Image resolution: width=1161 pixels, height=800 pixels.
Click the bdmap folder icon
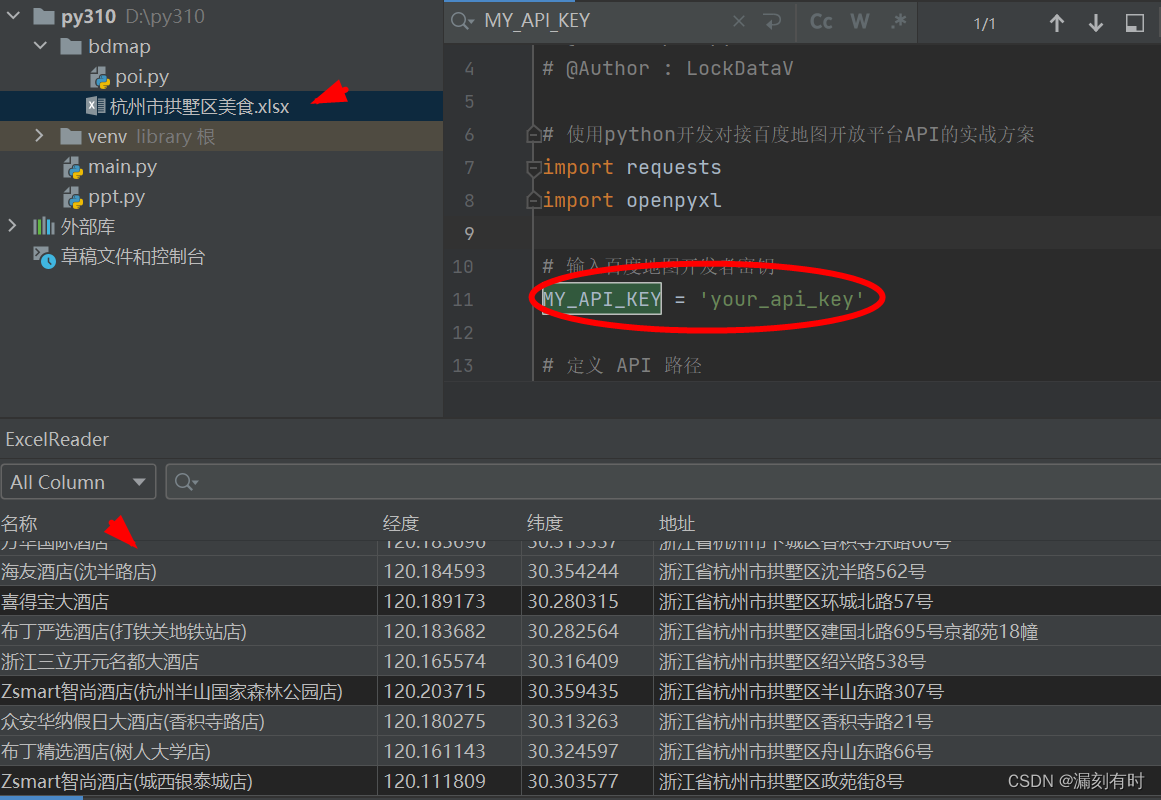(71, 47)
